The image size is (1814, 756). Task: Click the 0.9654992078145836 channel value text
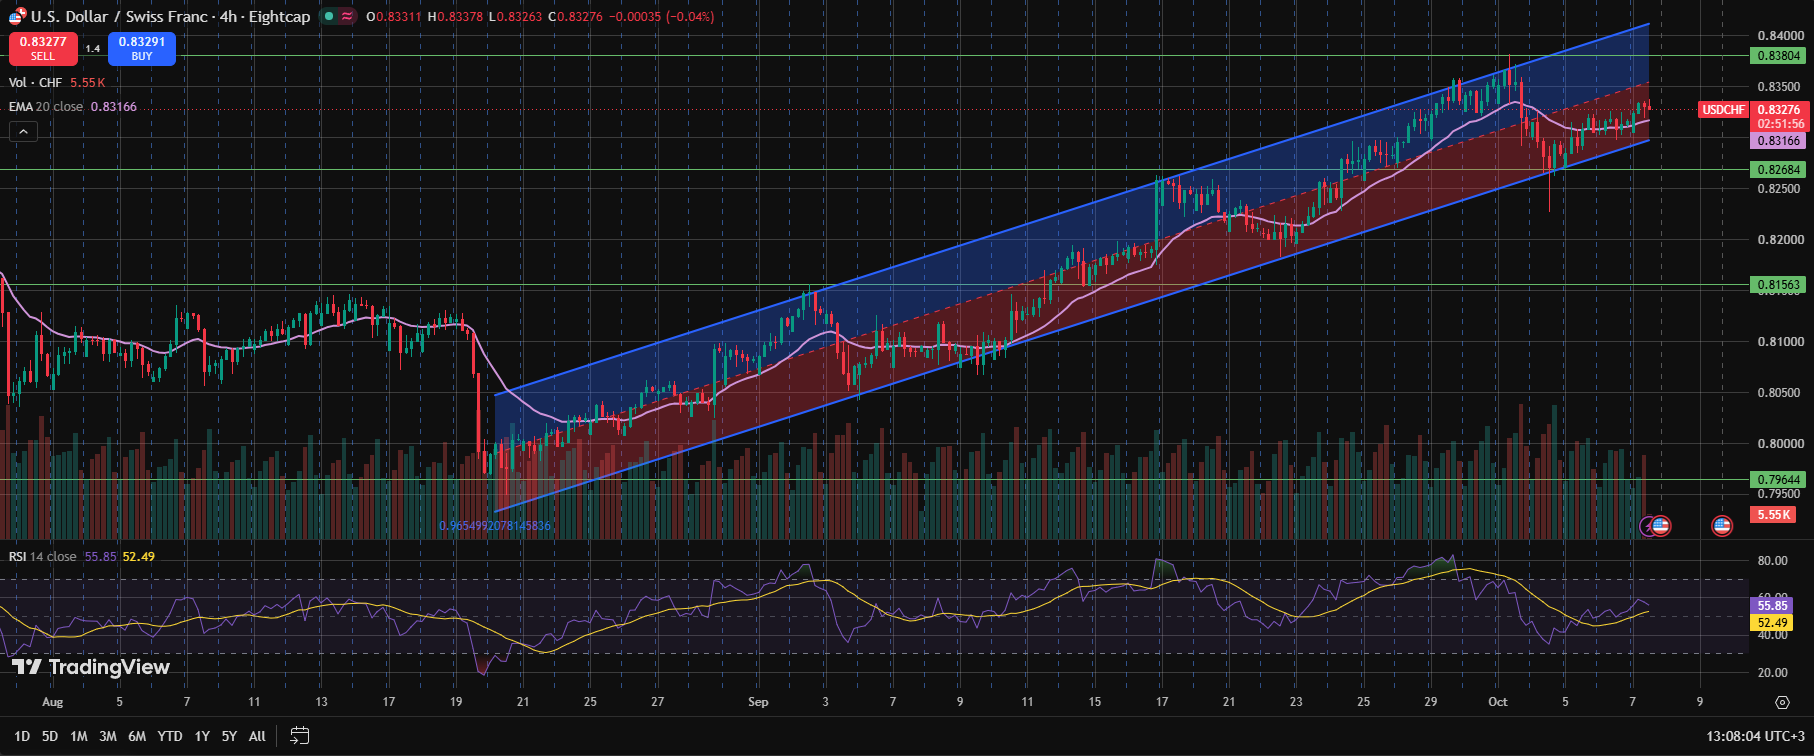(495, 526)
